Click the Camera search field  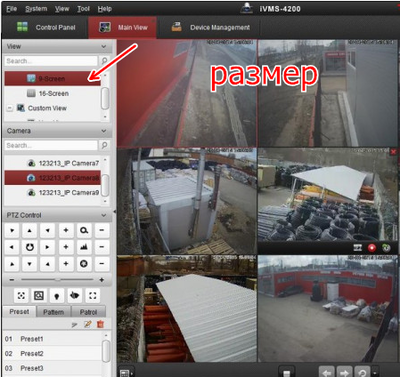[51, 145]
